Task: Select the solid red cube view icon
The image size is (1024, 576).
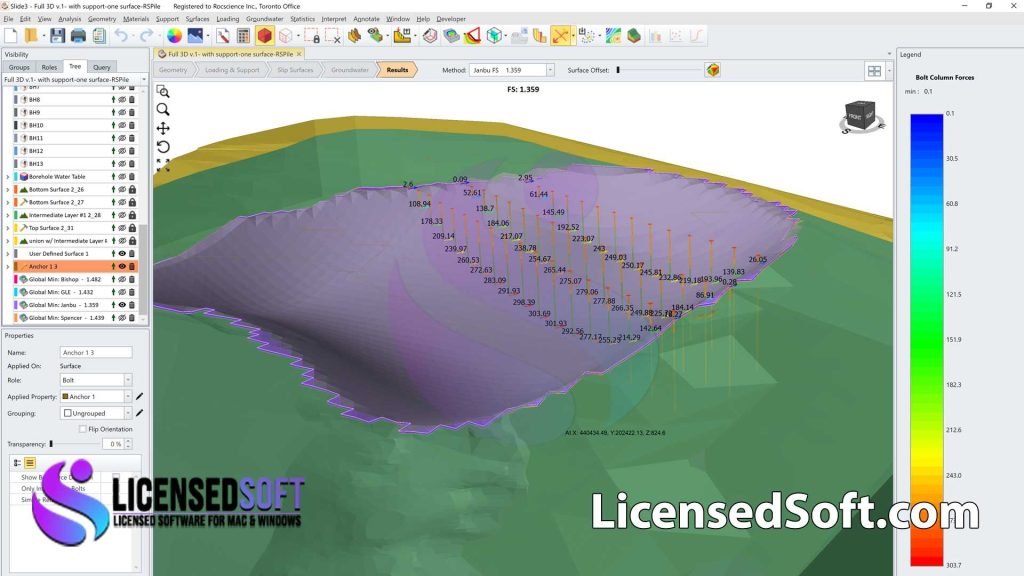Action: tap(264, 36)
